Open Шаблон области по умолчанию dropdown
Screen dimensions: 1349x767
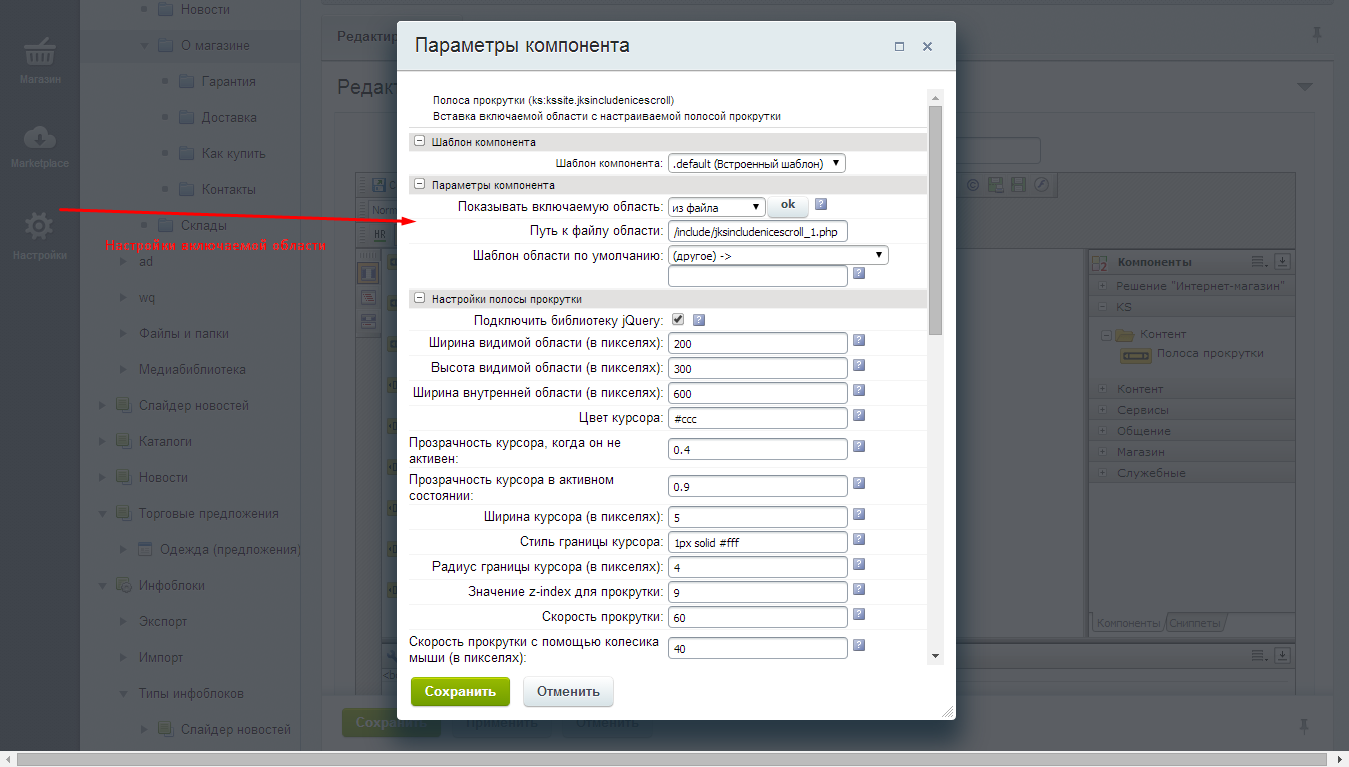pyautogui.click(x=778, y=255)
